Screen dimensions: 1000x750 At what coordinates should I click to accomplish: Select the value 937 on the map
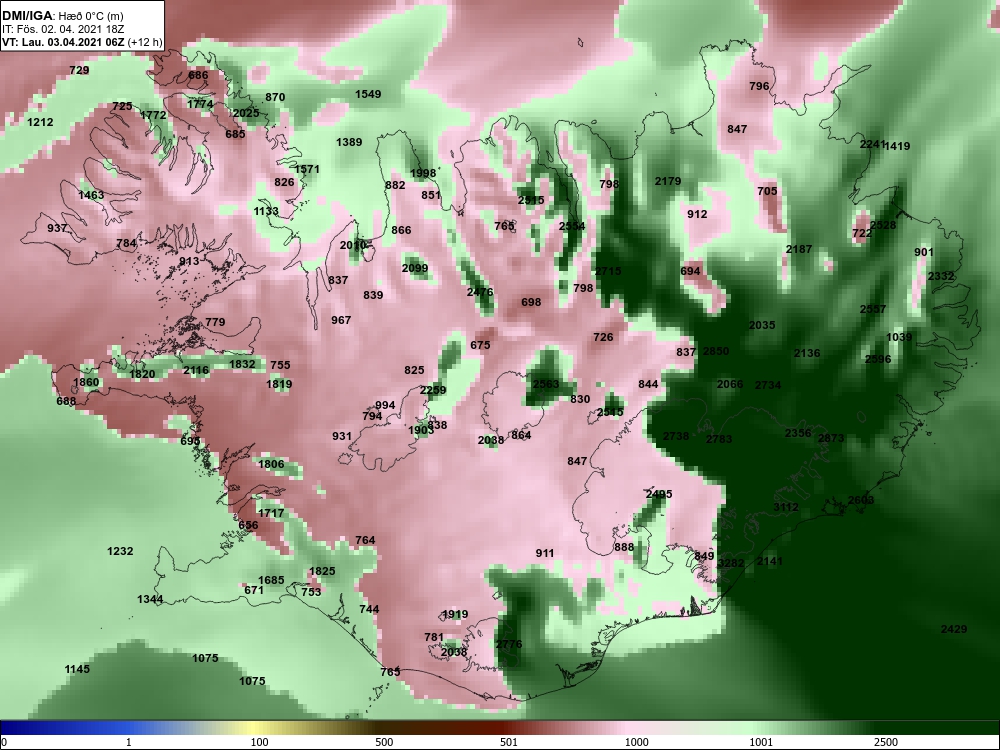57,228
